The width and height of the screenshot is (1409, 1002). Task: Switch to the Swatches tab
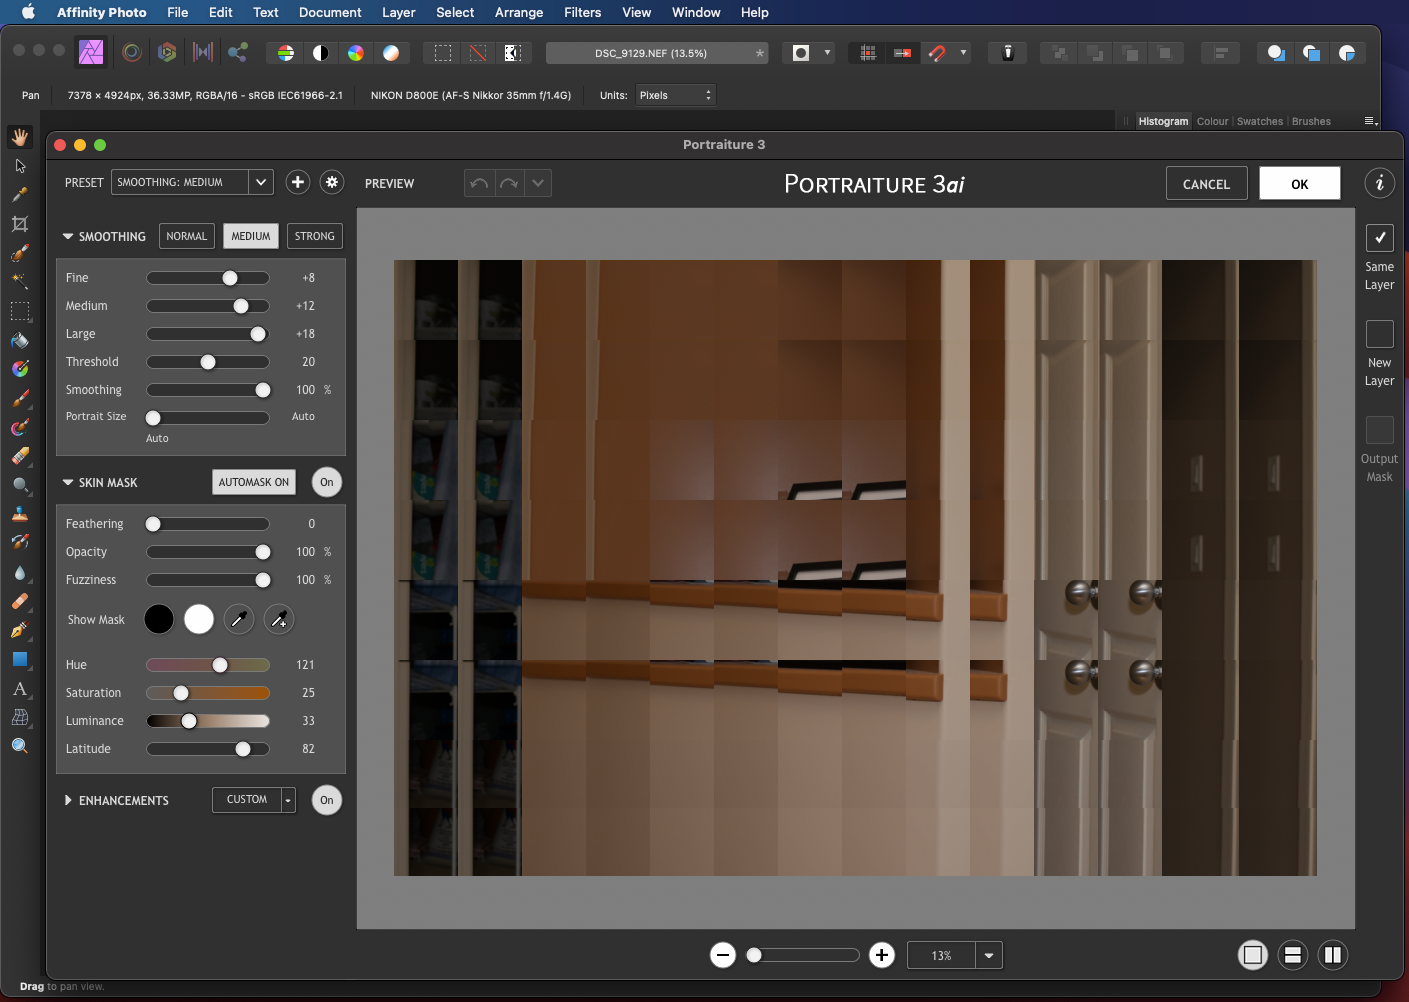pos(1259,121)
